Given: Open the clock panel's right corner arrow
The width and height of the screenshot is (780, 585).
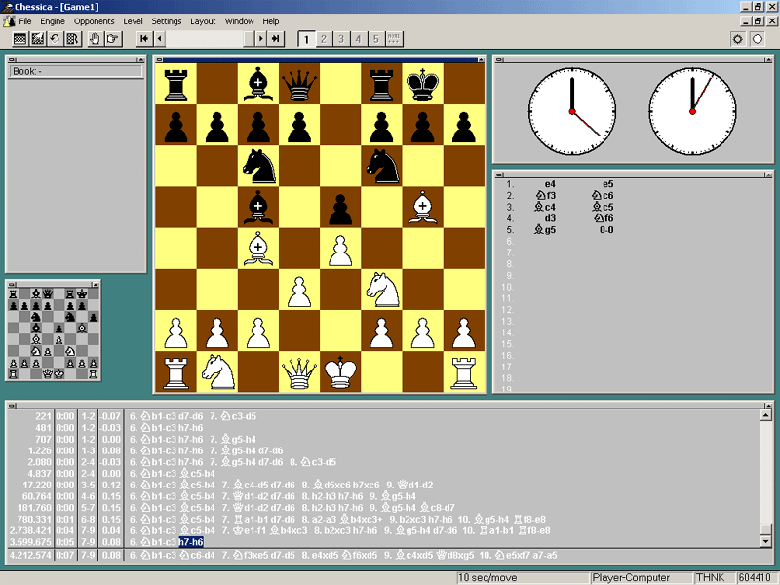Looking at the screenshot, I should coord(768,59).
